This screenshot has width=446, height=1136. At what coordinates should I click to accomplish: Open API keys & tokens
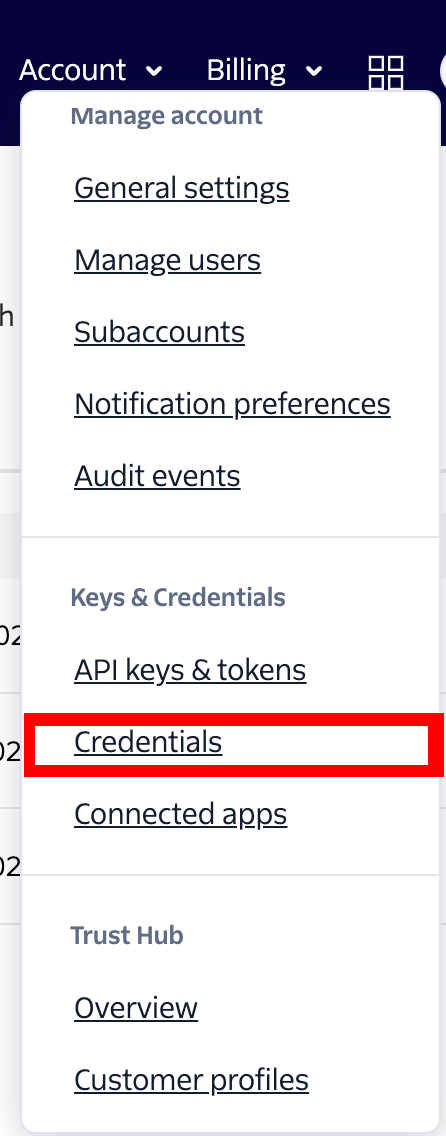click(190, 670)
